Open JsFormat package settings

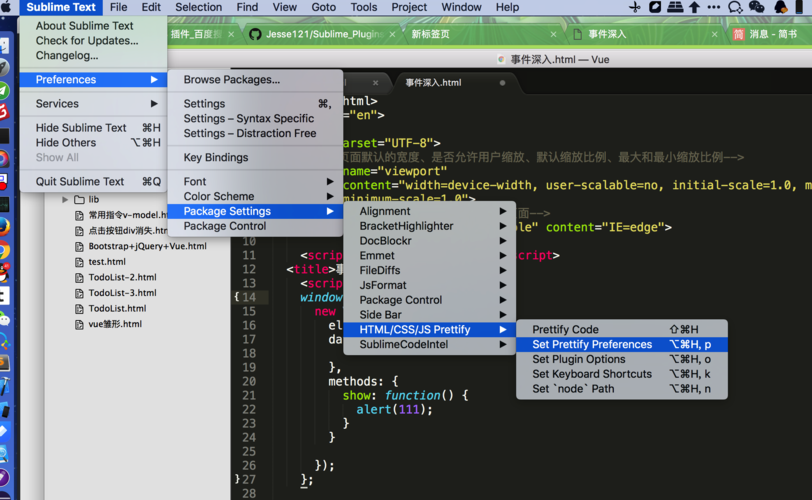[429, 285]
